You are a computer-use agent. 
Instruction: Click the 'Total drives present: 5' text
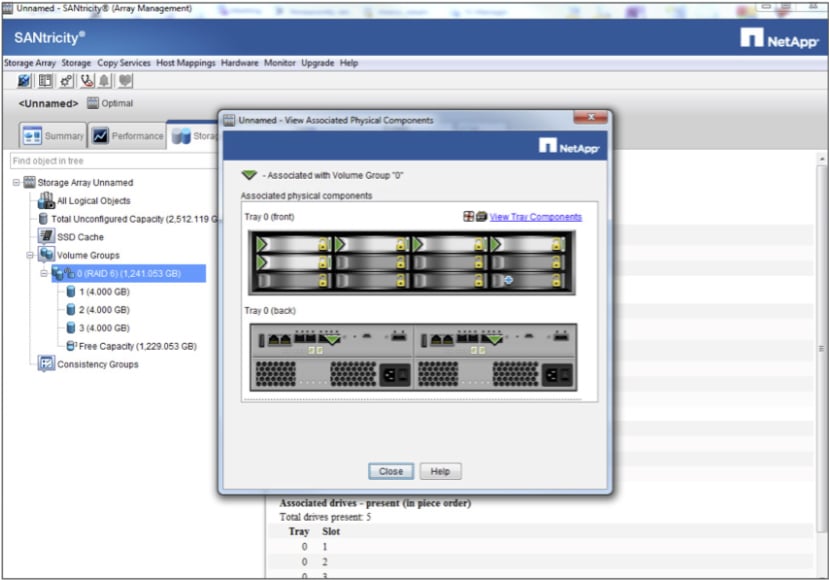pyautogui.click(x=325, y=517)
